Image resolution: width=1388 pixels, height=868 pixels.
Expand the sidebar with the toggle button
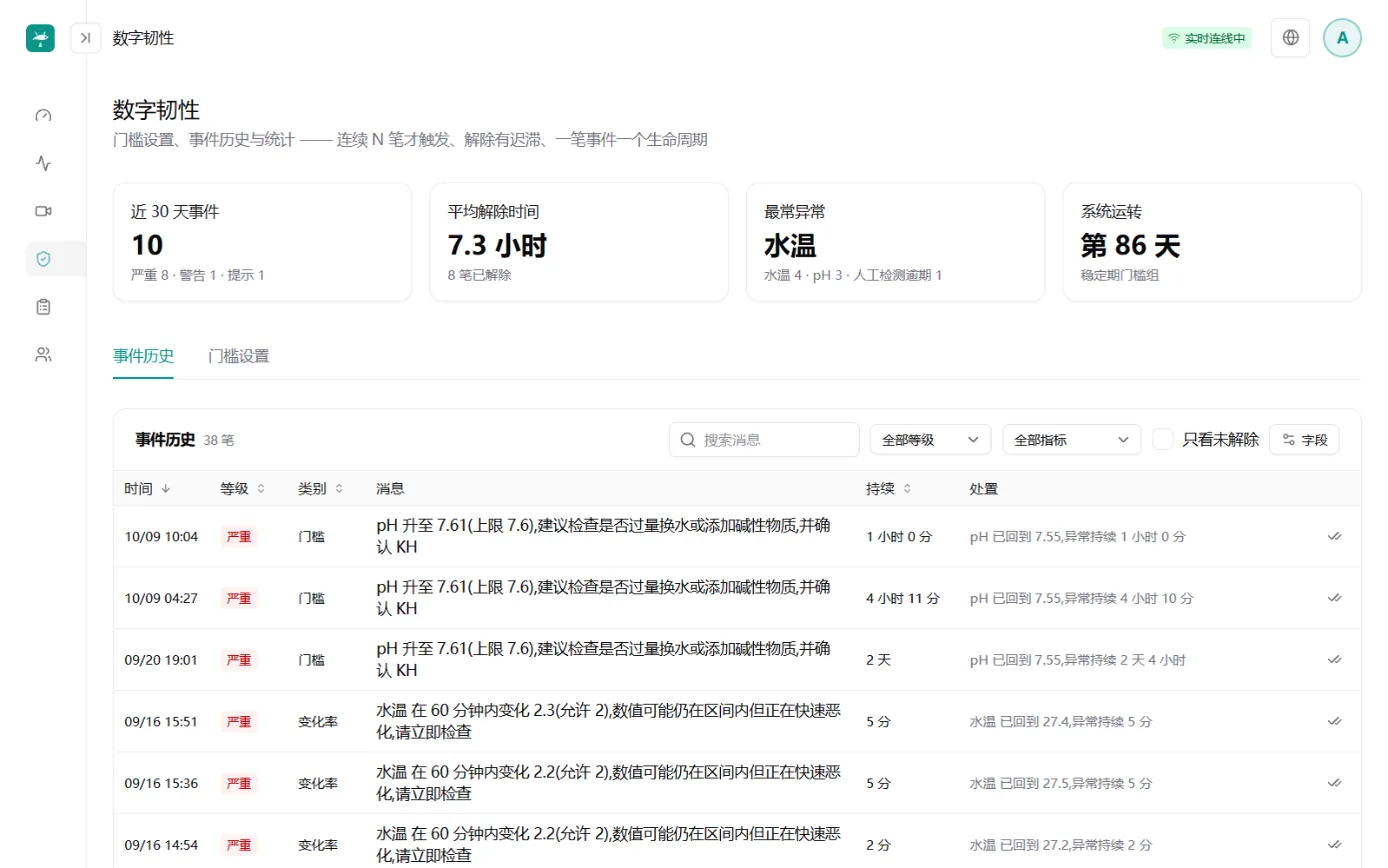pyautogui.click(x=85, y=38)
